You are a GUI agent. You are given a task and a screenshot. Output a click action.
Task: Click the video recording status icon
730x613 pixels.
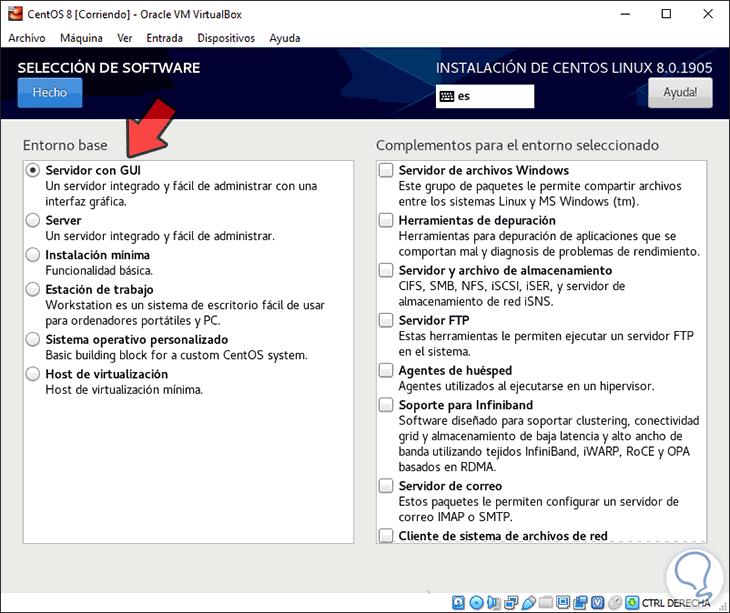(x=580, y=603)
